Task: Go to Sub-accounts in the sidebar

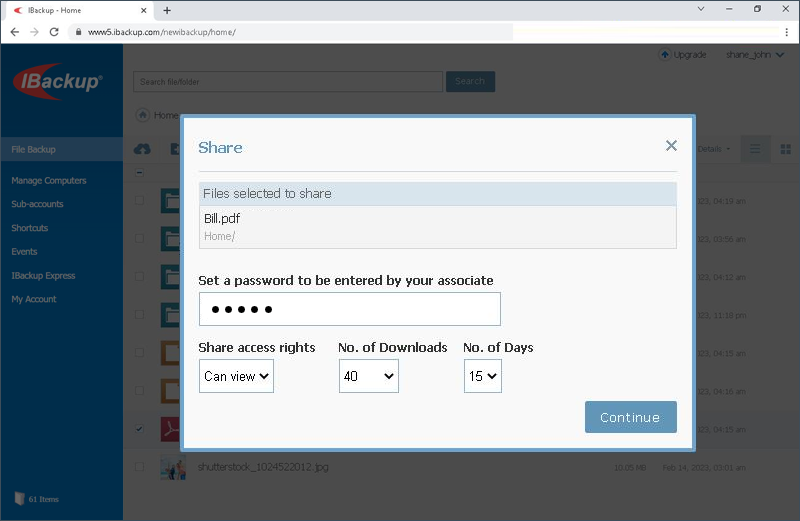Action: pyautogui.click(x=37, y=204)
